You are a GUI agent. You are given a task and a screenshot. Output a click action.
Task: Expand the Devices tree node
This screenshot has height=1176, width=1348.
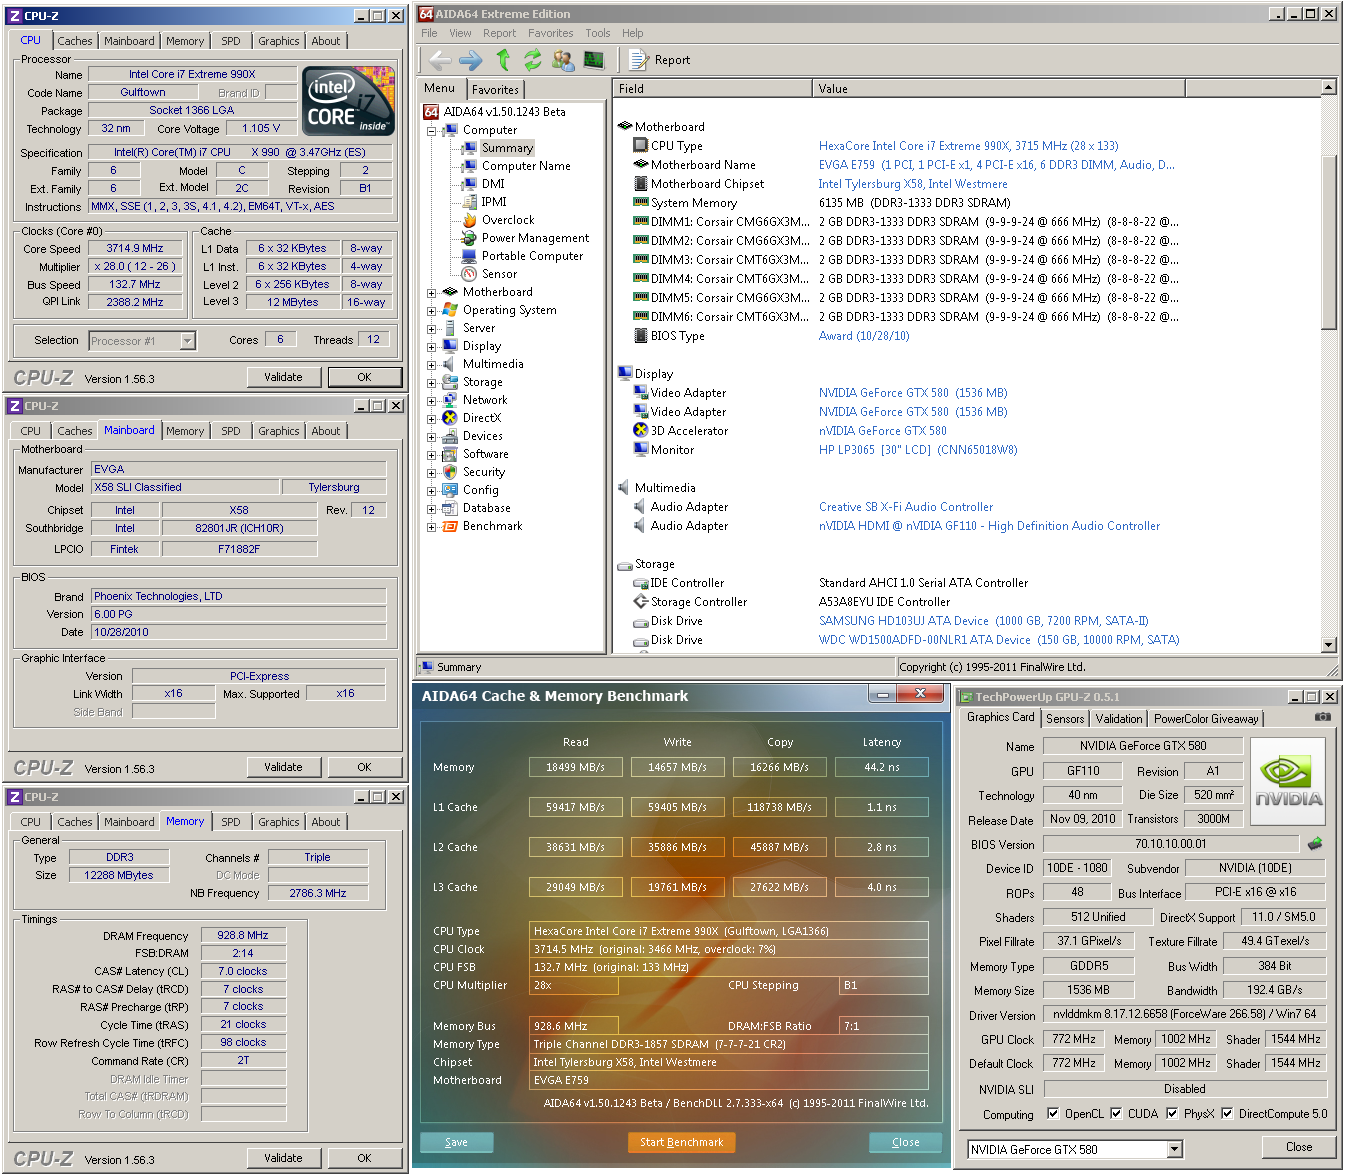click(x=431, y=436)
